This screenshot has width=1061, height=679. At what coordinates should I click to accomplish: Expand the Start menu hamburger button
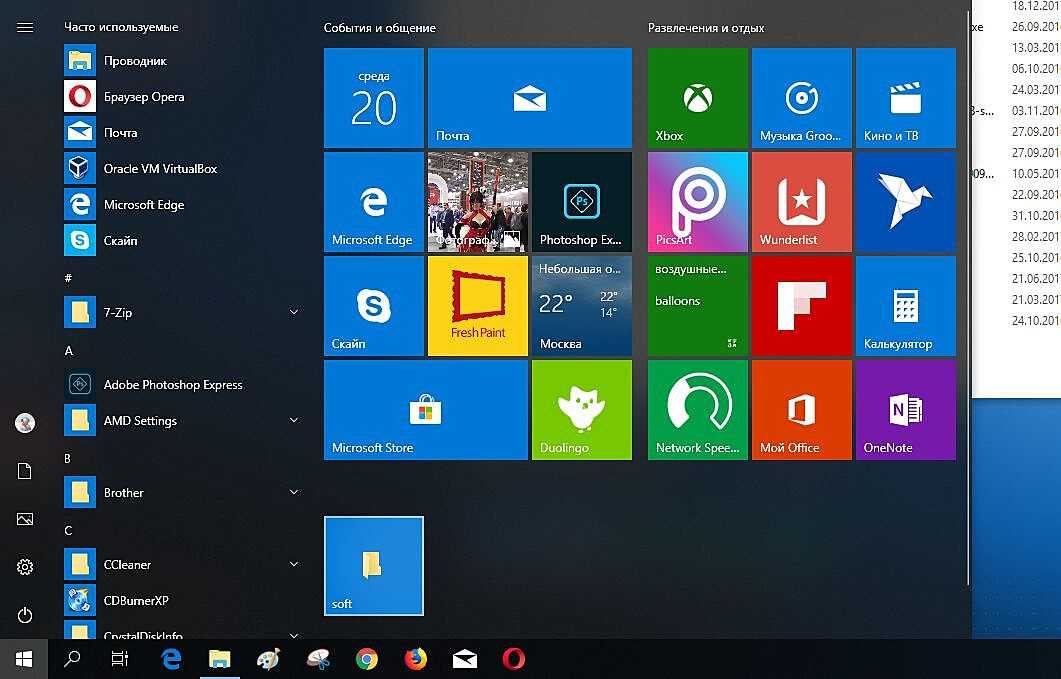coord(25,27)
